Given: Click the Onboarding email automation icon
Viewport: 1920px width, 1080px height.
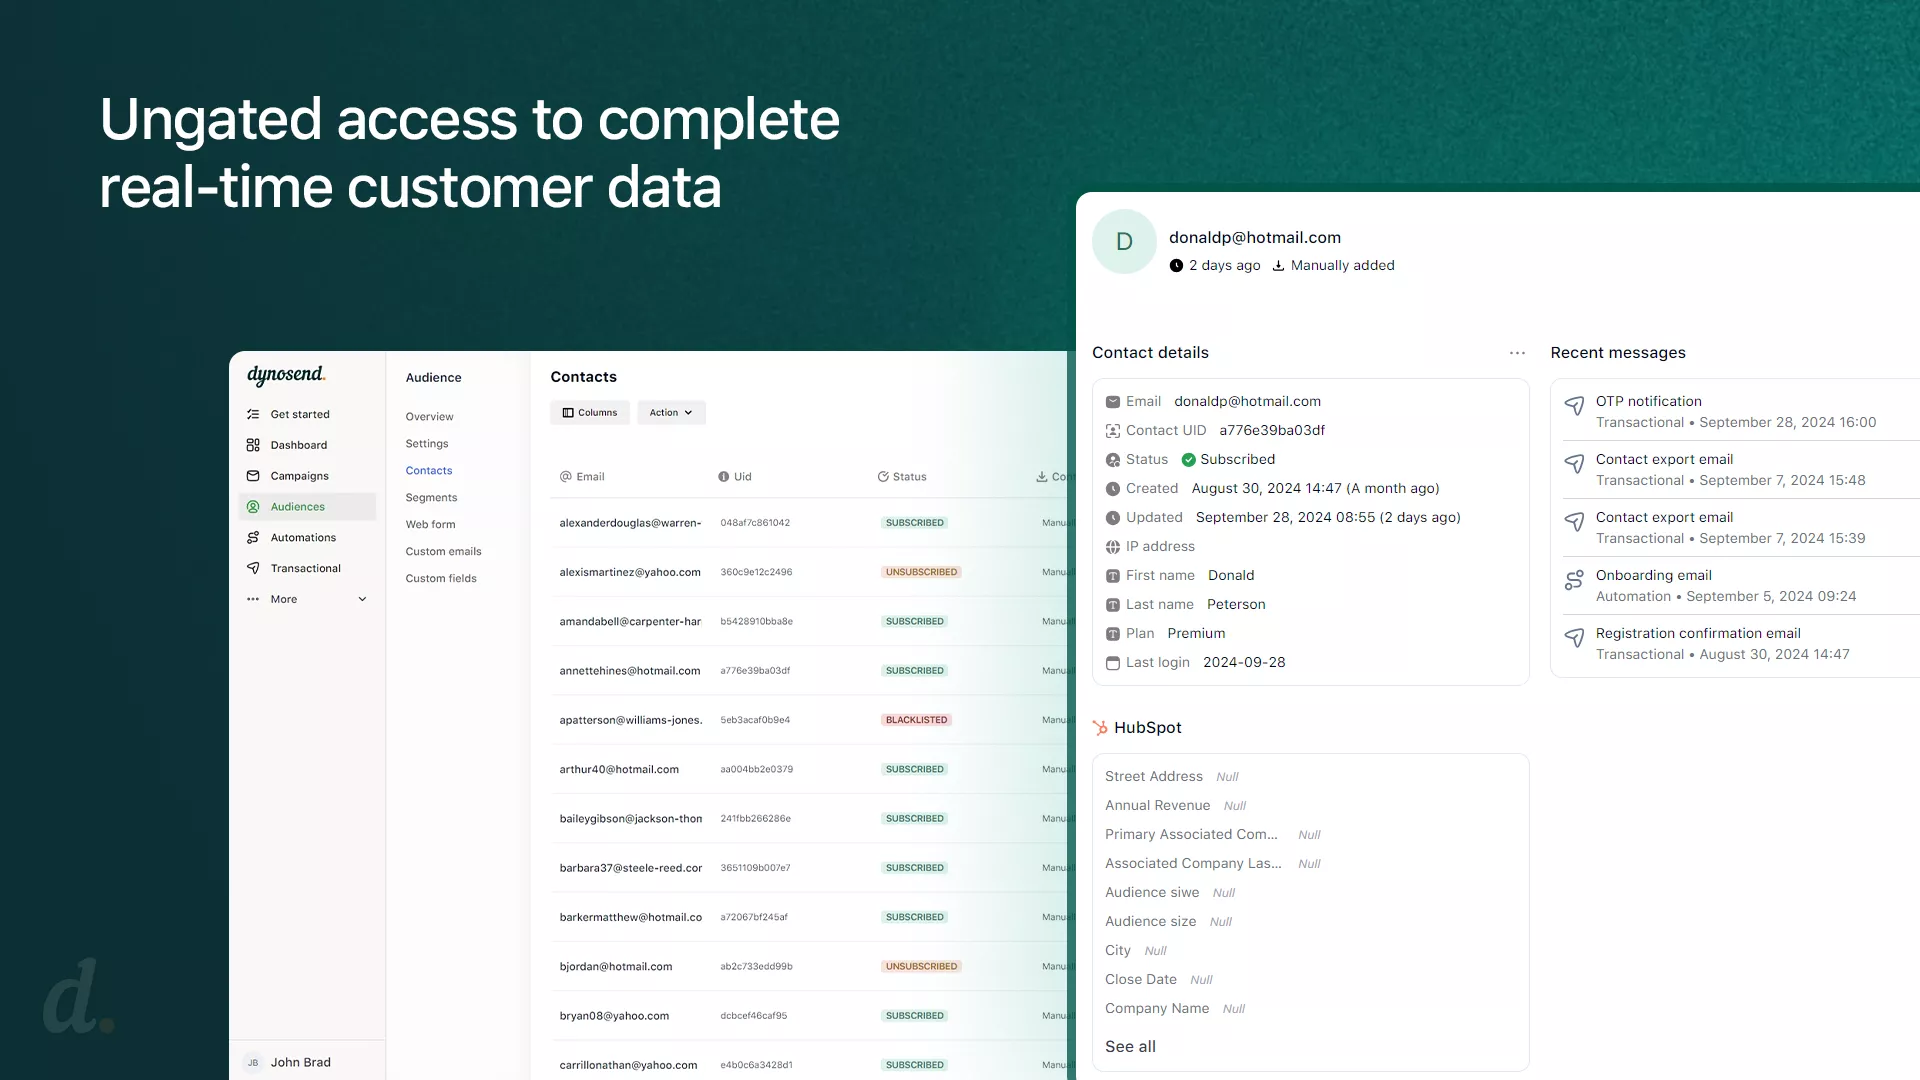Looking at the screenshot, I should tap(1574, 580).
